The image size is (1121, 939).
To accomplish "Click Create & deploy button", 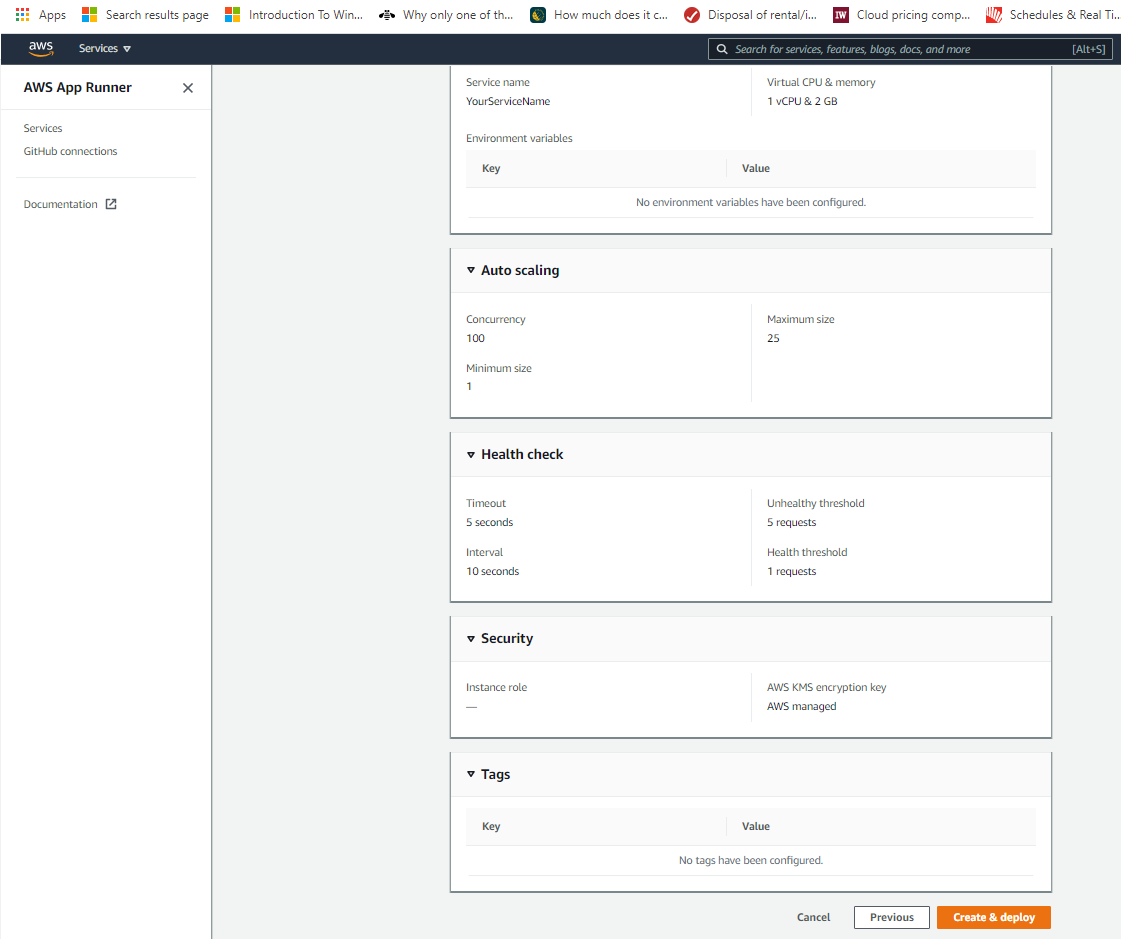I will 994,918.
